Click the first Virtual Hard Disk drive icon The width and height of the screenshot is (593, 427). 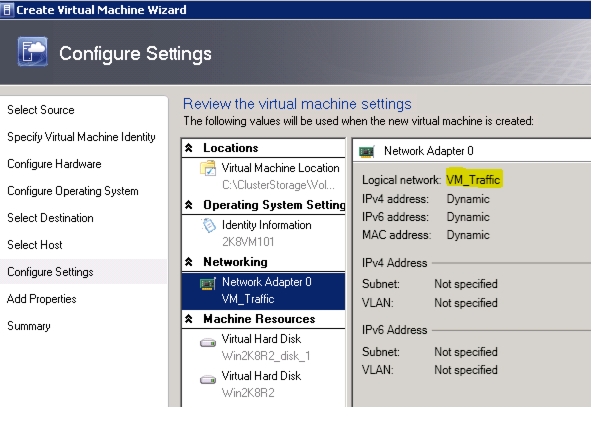208,343
